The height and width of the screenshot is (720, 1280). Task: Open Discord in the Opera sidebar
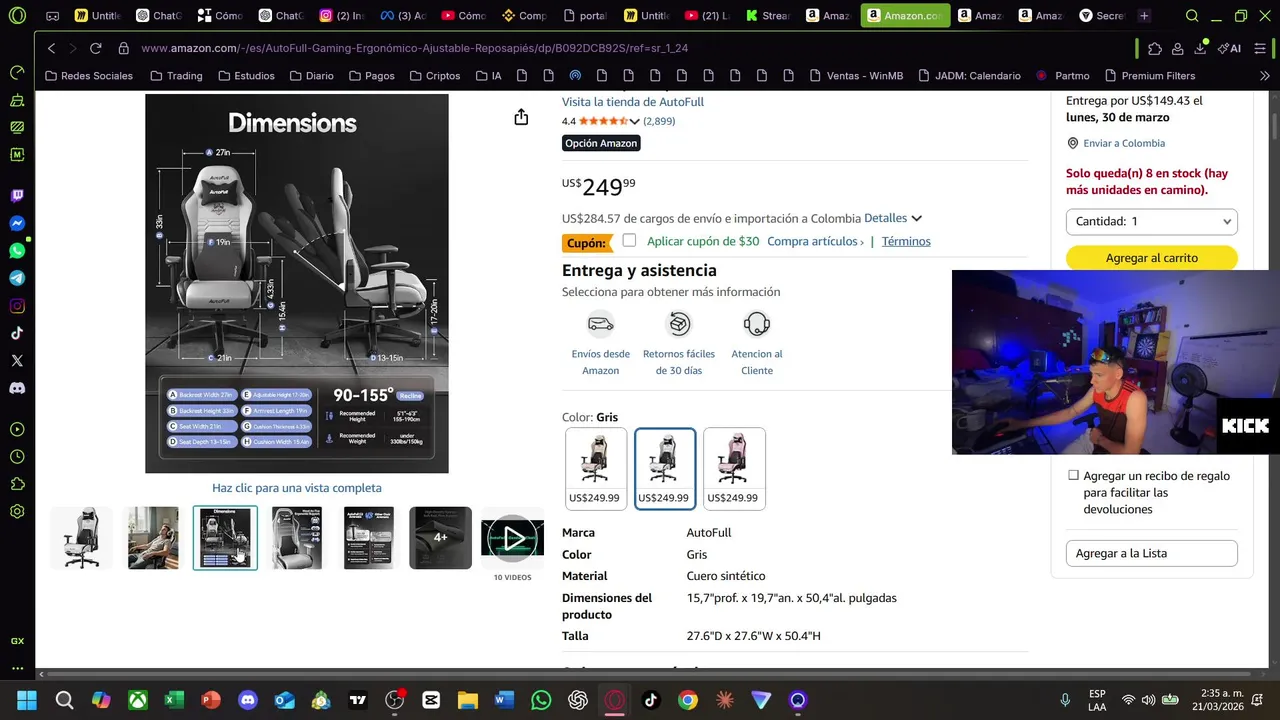coord(17,388)
